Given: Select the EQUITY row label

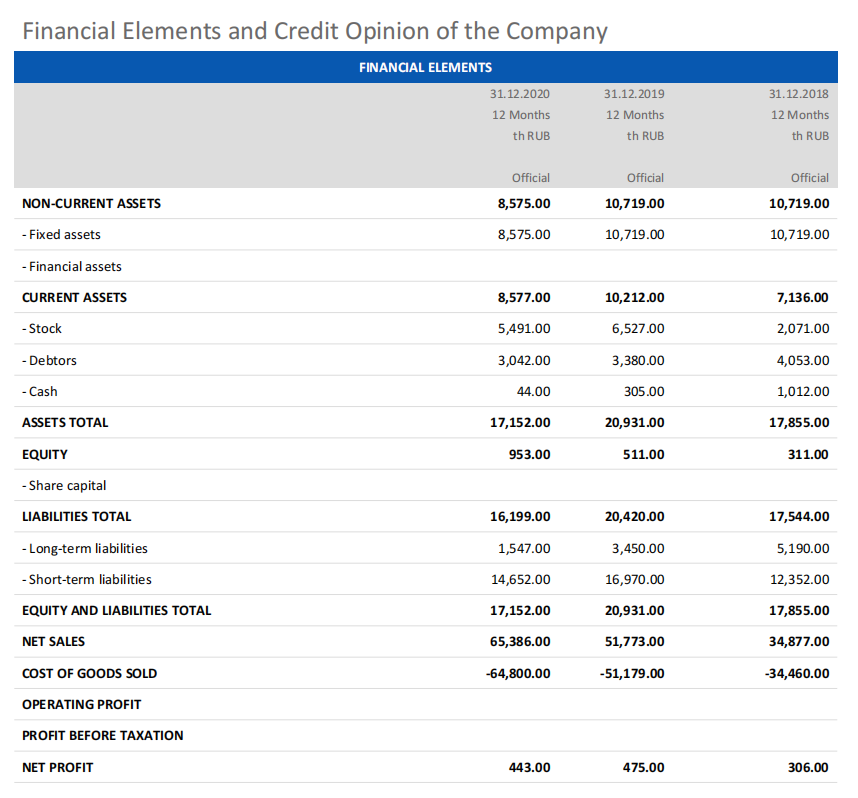Looking at the screenshot, I should point(45,455).
